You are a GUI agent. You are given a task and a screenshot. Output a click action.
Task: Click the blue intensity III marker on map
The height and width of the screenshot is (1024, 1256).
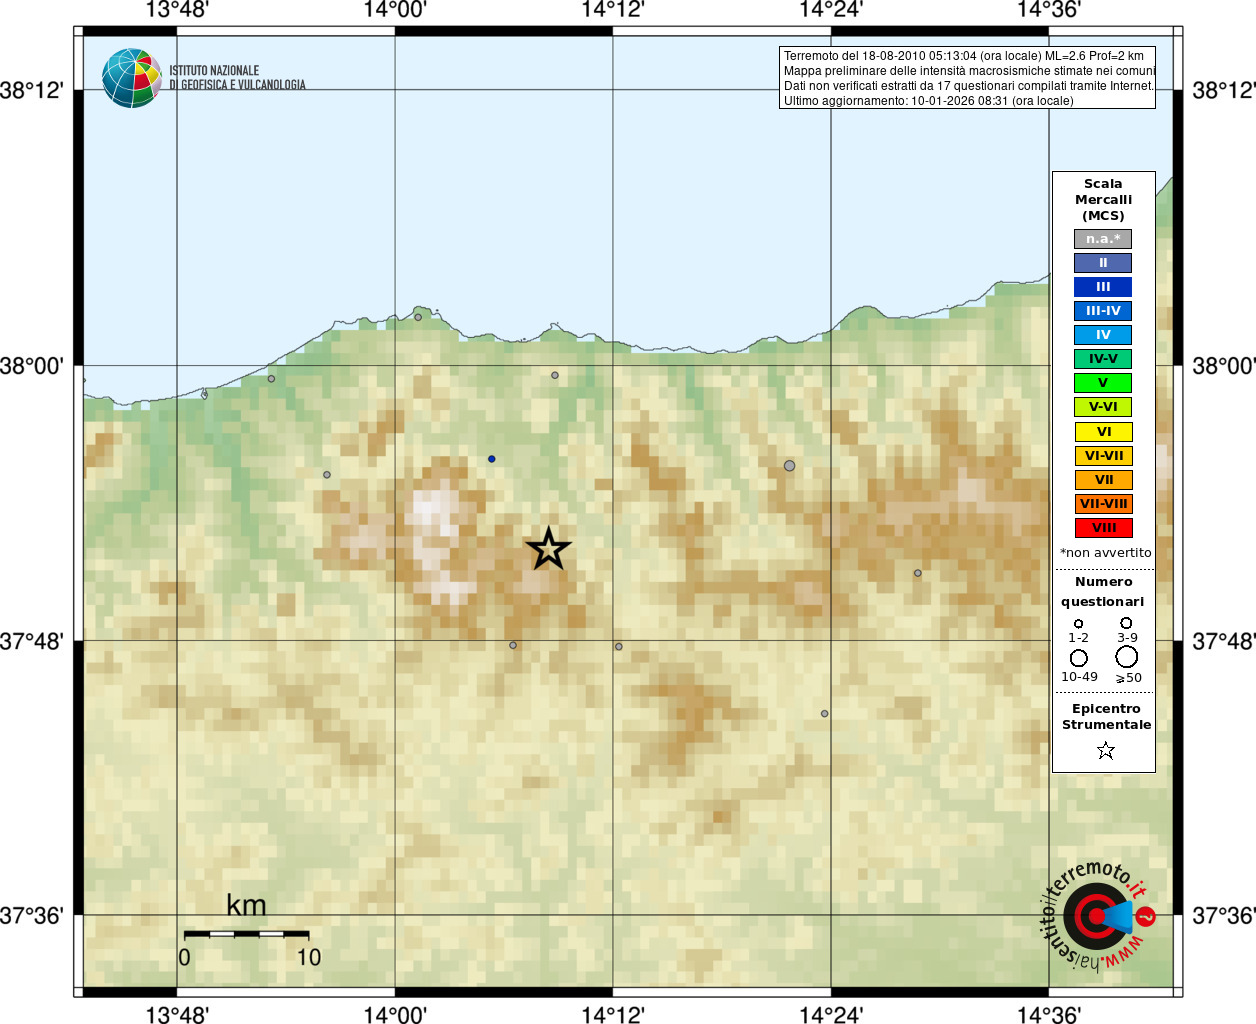[x=491, y=459]
